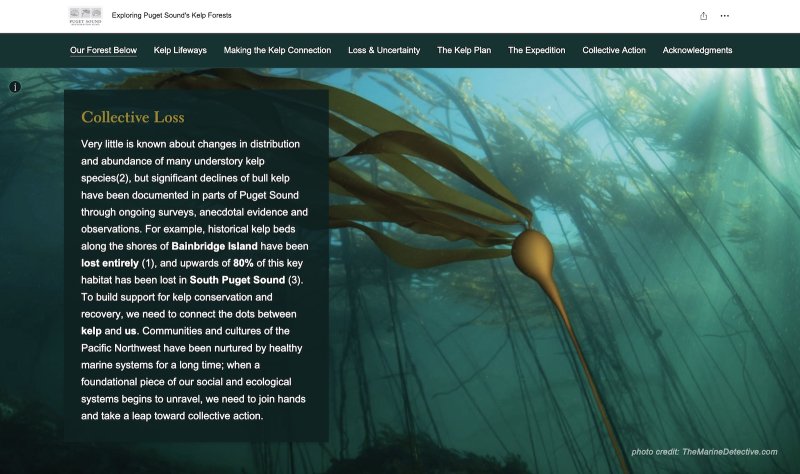Switch to the Collective Action section
This screenshot has width=800, height=474.
pyautogui.click(x=614, y=50)
